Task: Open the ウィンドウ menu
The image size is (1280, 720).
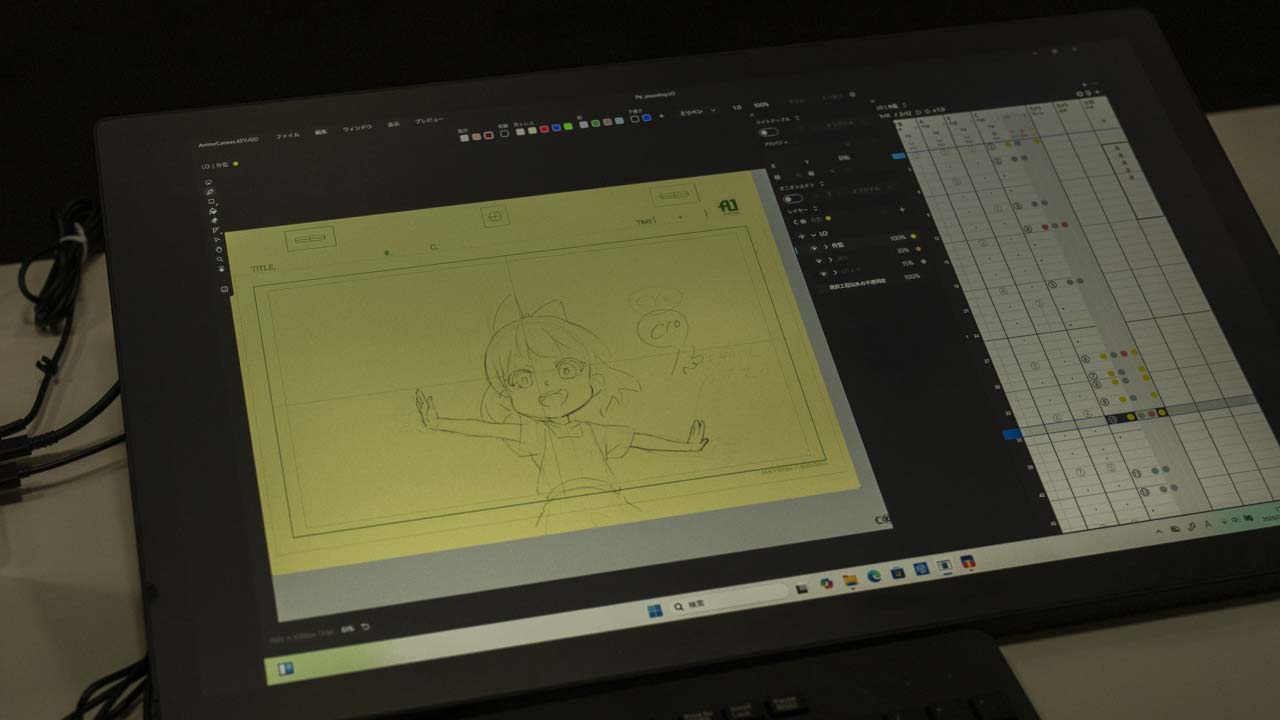Action: click(x=357, y=128)
